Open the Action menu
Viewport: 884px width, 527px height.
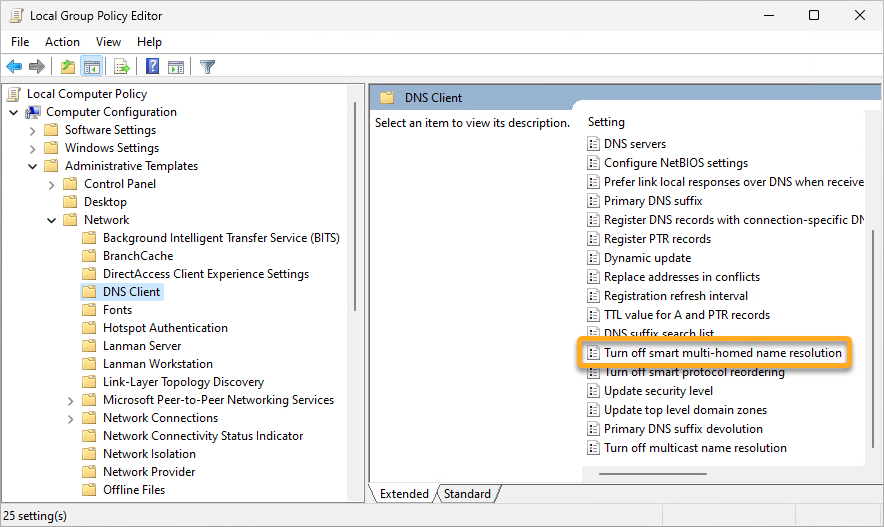coord(62,42)
